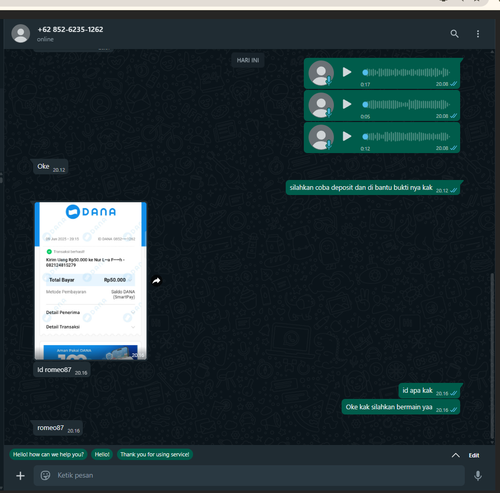Open the emoji picker
This screenshot has height=493, width=500.
pos(45,475)
